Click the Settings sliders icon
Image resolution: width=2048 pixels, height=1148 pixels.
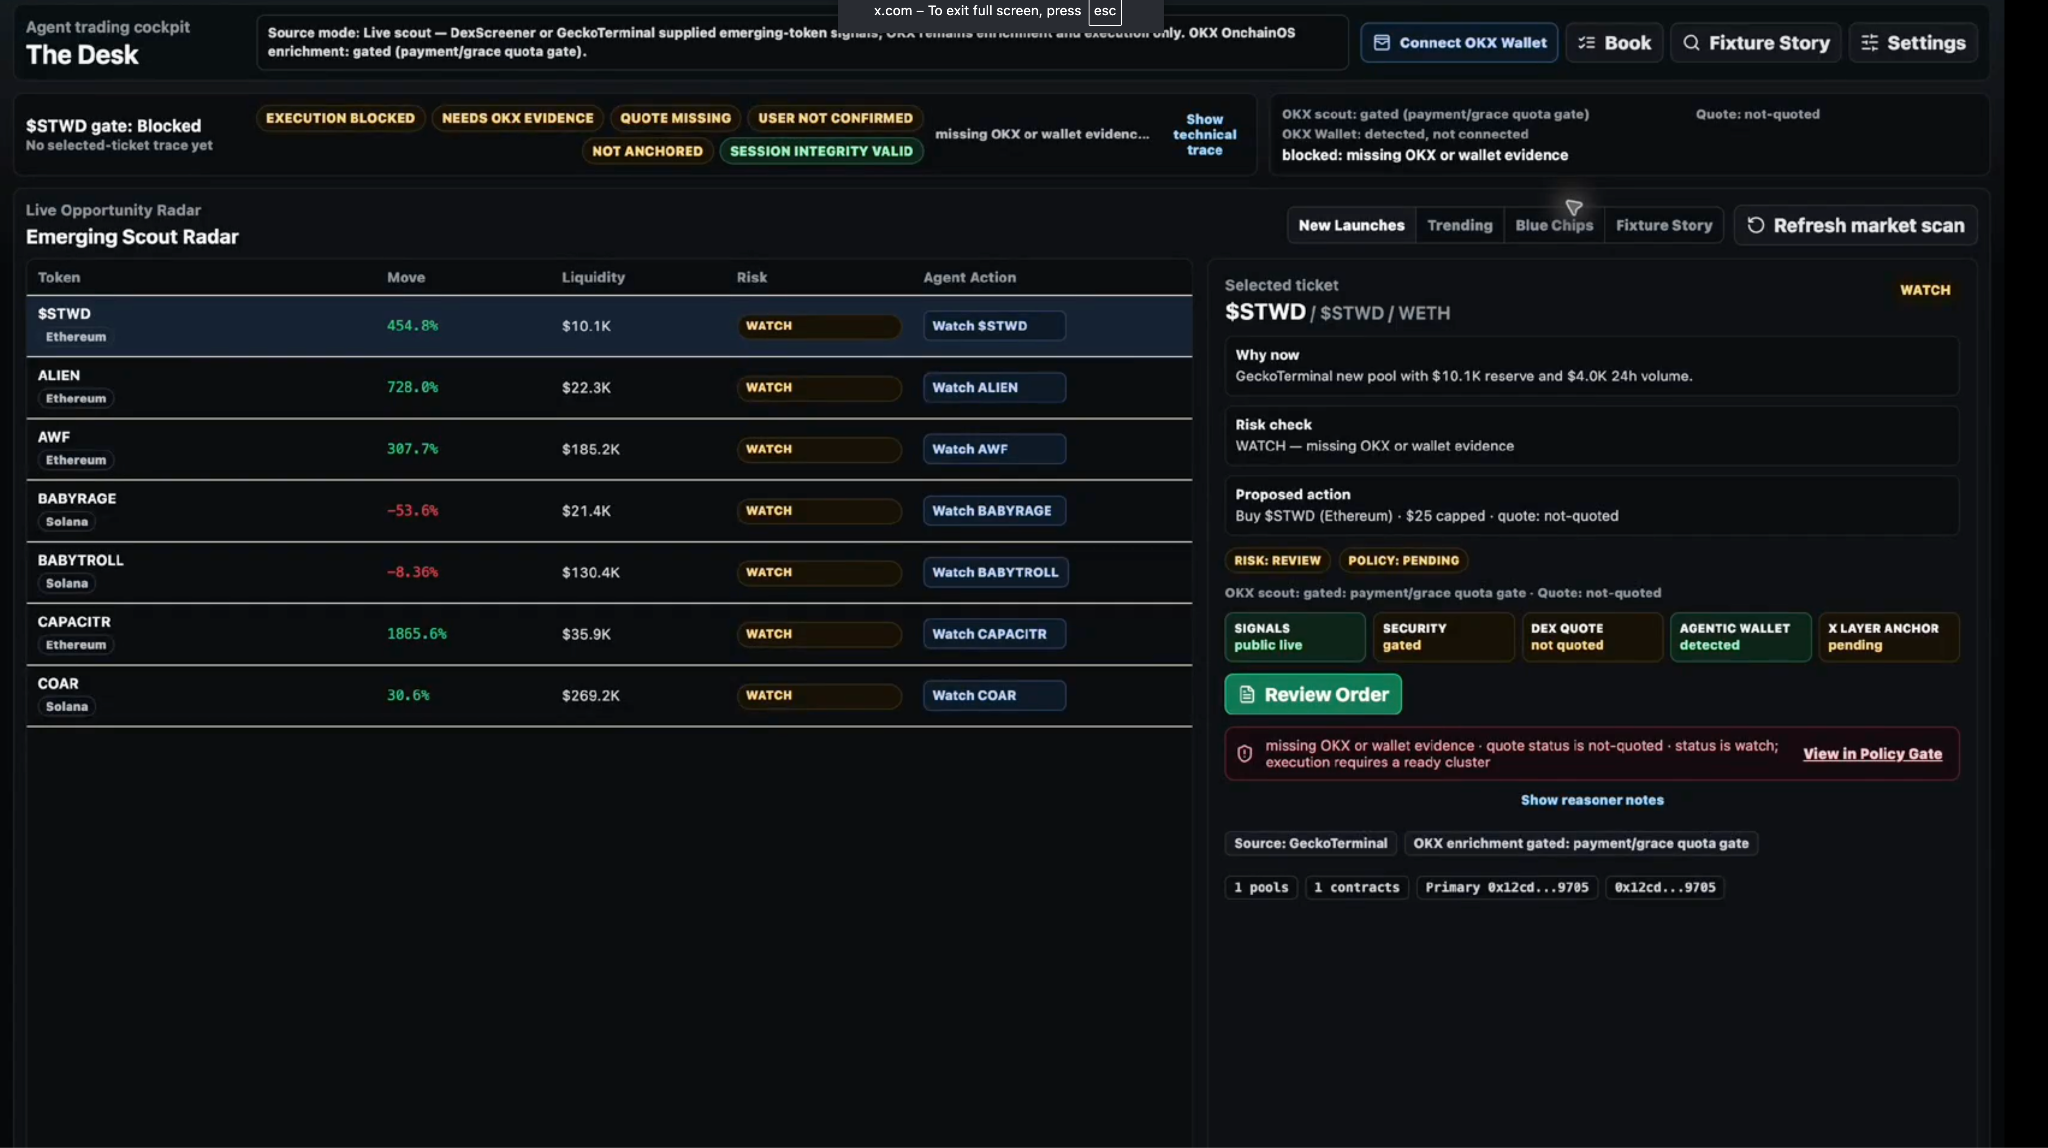(x=1869, y=43)
